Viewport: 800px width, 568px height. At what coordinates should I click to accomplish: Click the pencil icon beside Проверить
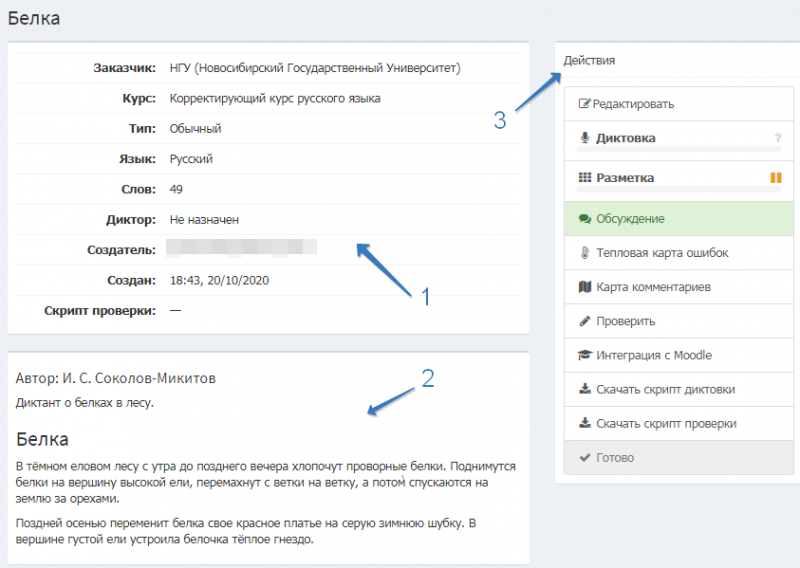pyautogui.click(x=585, y=322)
